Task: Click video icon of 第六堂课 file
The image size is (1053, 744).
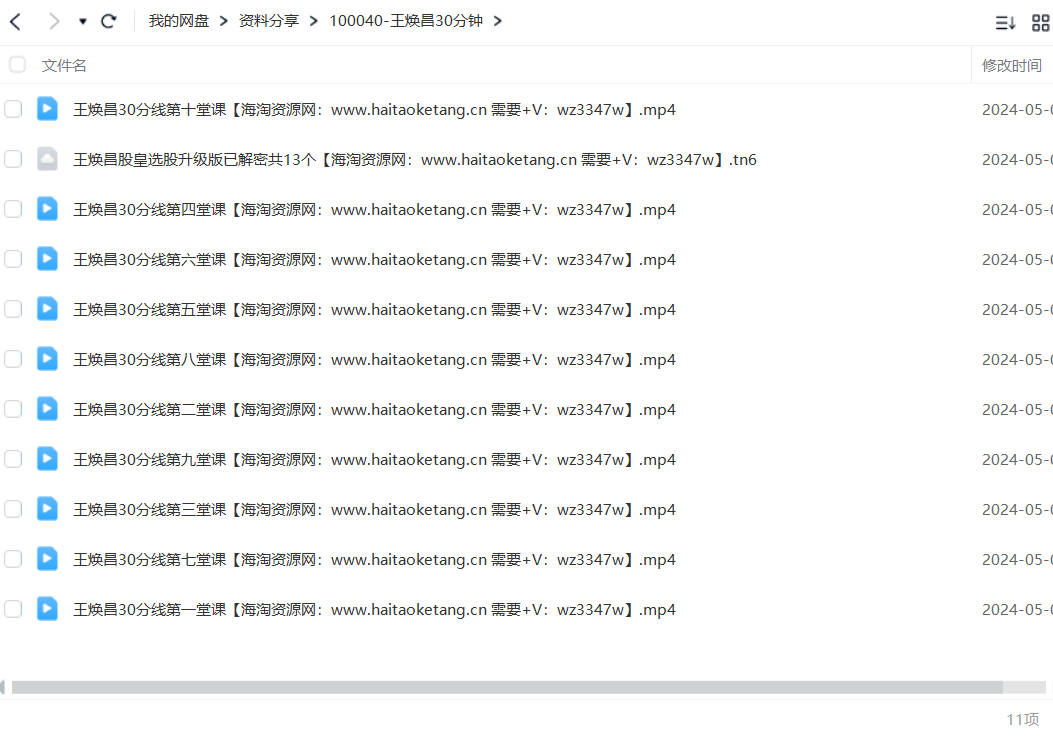Action: coord(47,259)
